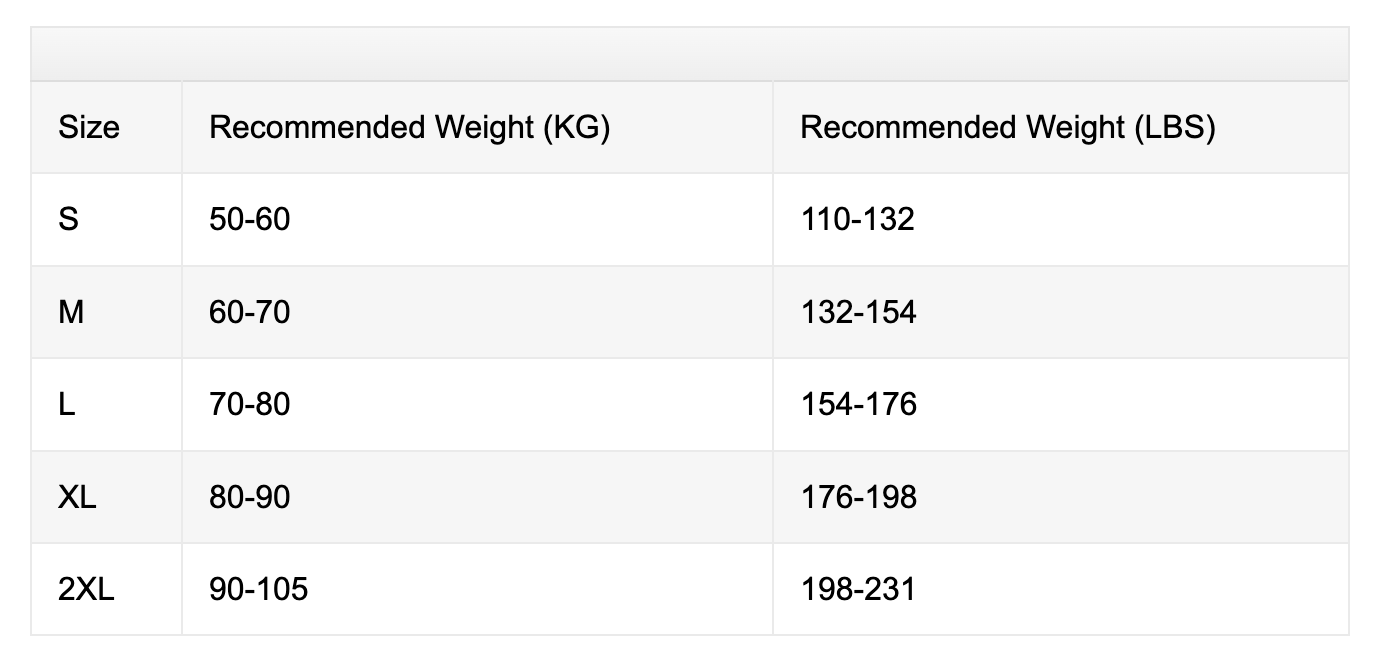Click the empty table title bar
The image size is (1376, 664).
pos(689,54)
